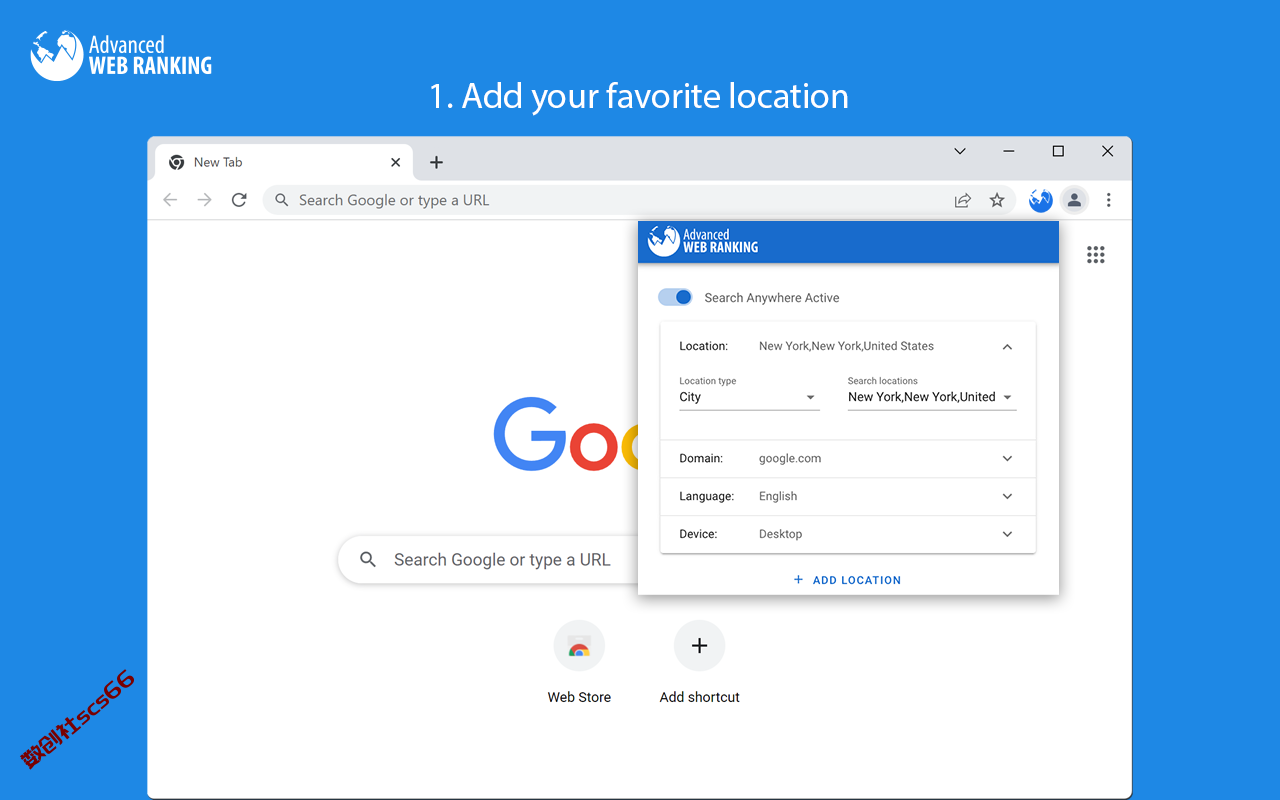The height and width of the screenshot is (800, 1280).
Task: Collapse the Location section chevron
Action: tap(1007, 347)
